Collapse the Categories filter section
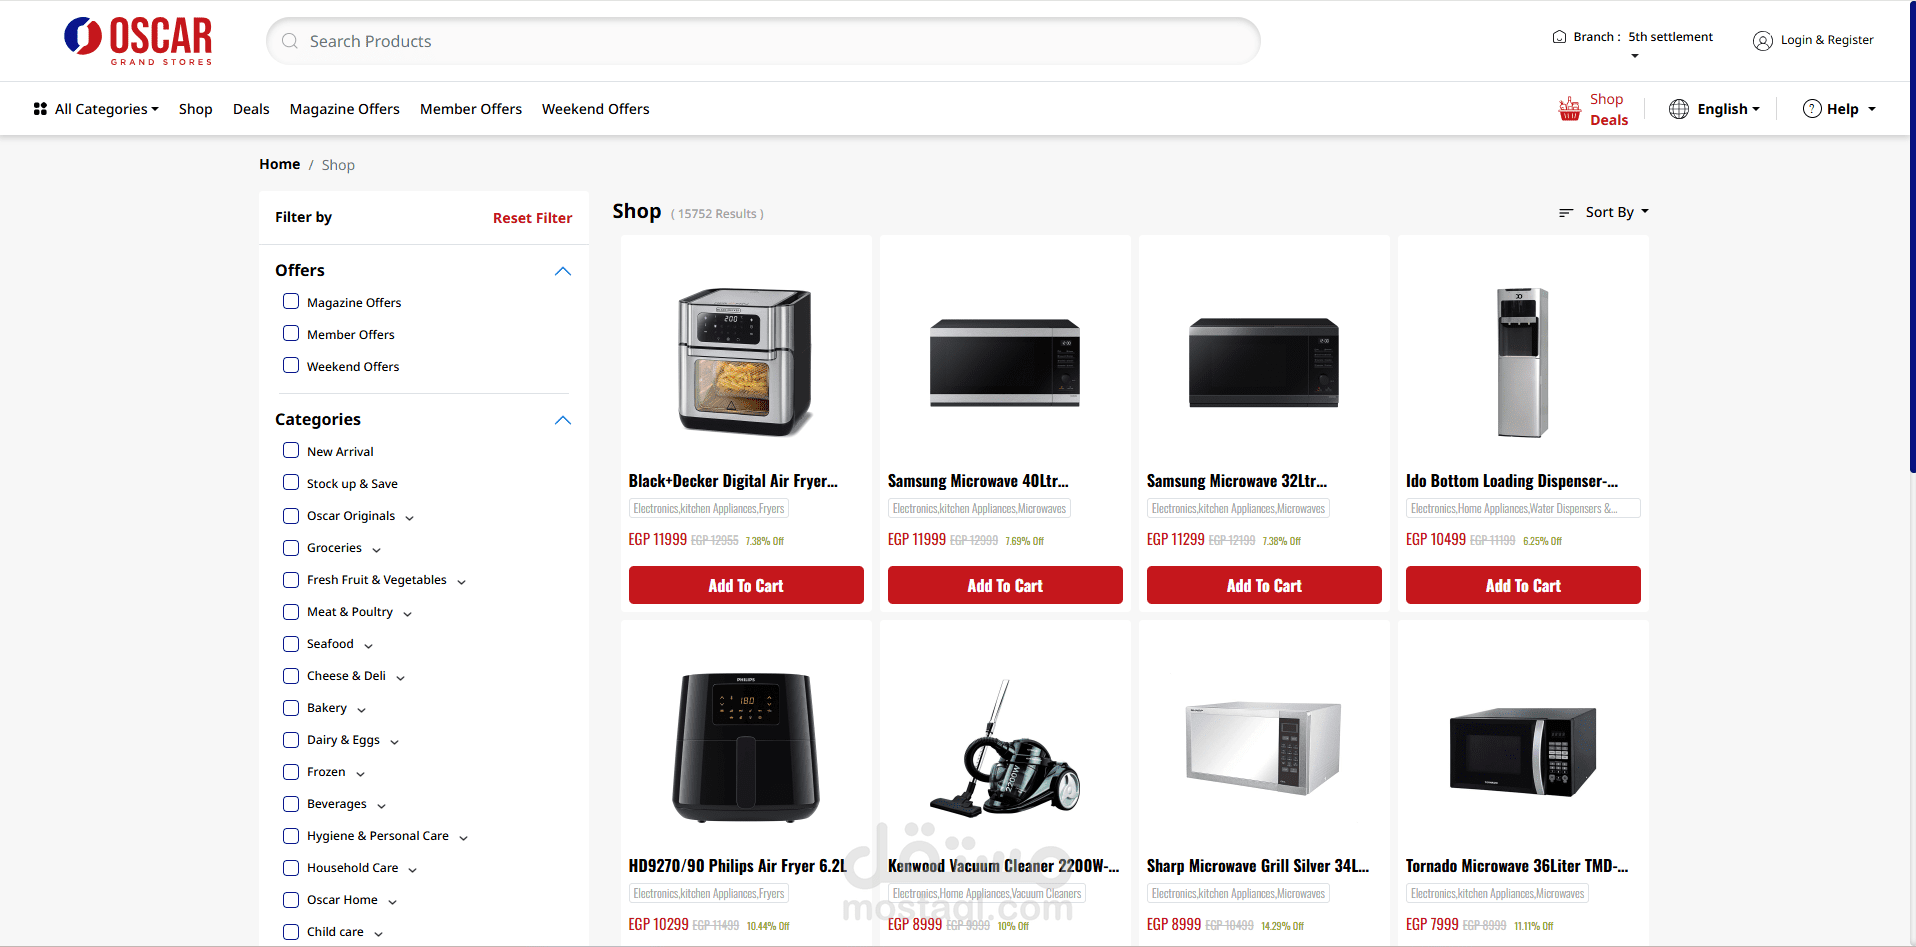The image size is (1916, 947). pos(563,420)
